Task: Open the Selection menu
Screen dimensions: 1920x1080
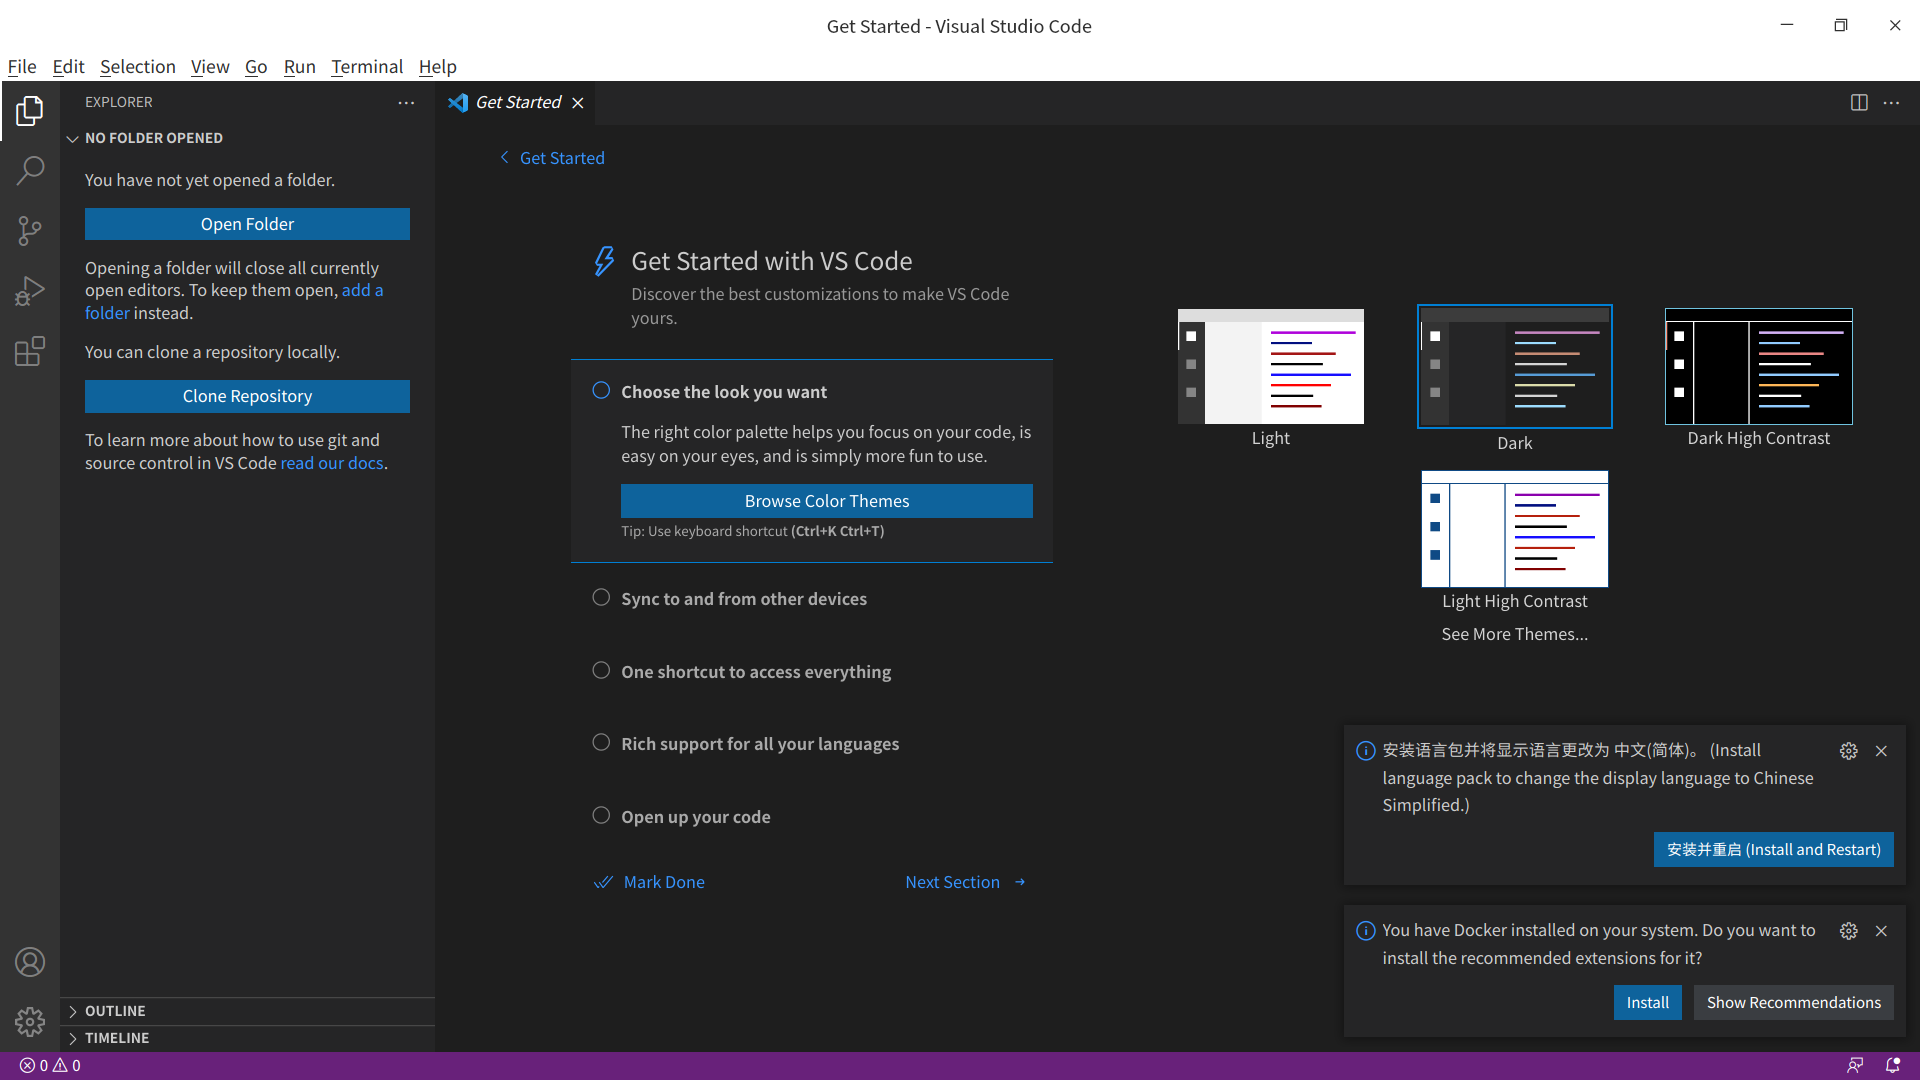Action: 137,66
